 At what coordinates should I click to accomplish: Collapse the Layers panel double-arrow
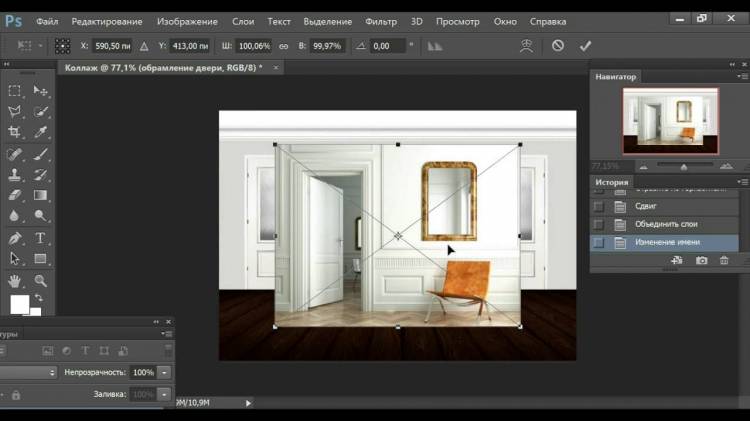(x=156, y=322)
